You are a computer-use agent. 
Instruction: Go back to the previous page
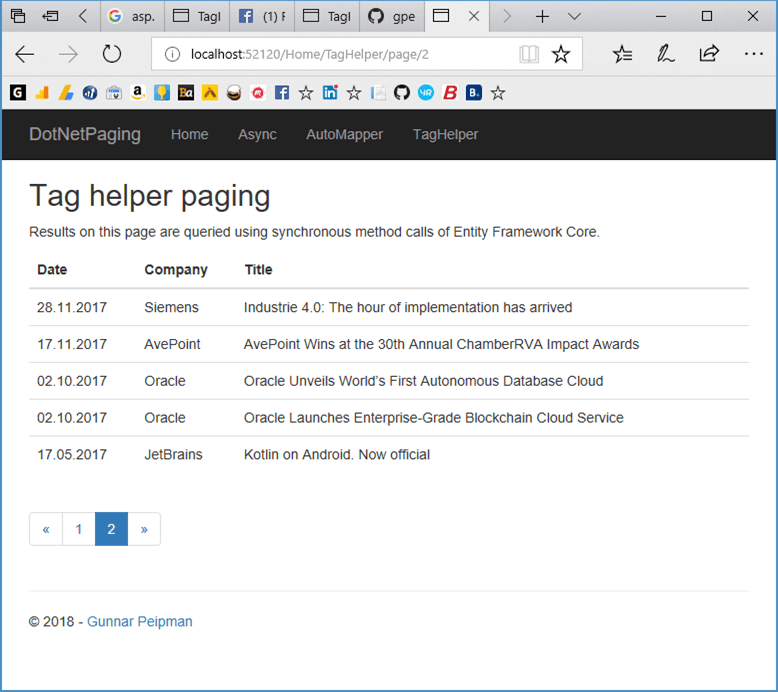click(25, 54)
